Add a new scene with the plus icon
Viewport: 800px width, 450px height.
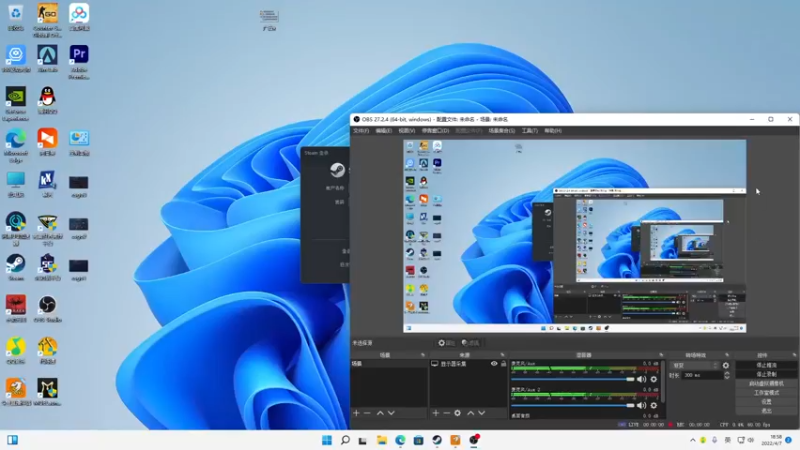click(x=356, y=413)
